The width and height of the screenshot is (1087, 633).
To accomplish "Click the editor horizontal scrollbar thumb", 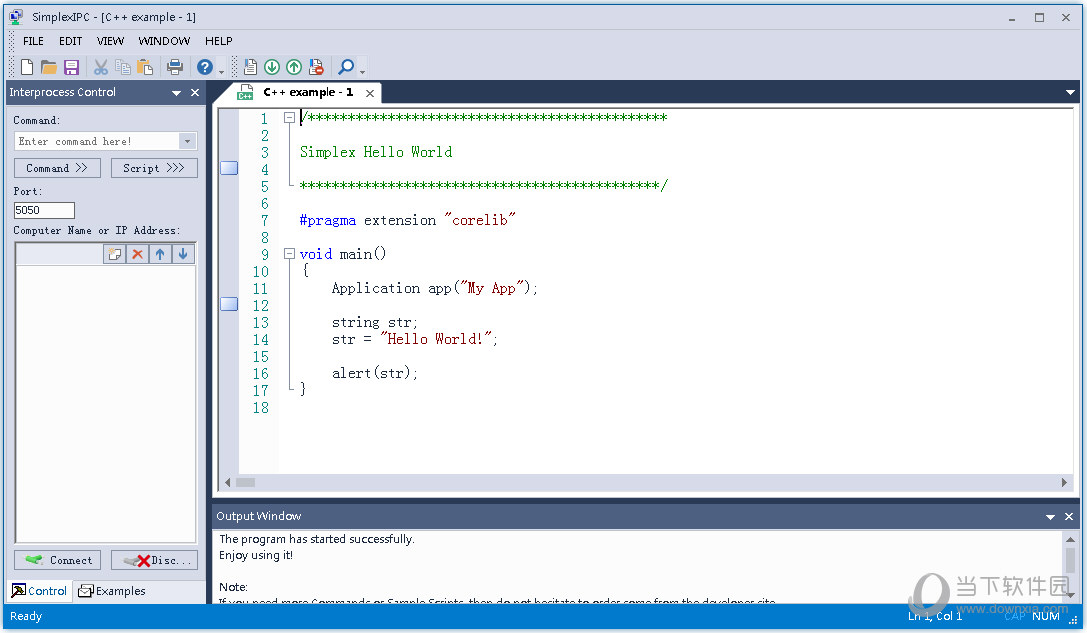I will (245, 483).
